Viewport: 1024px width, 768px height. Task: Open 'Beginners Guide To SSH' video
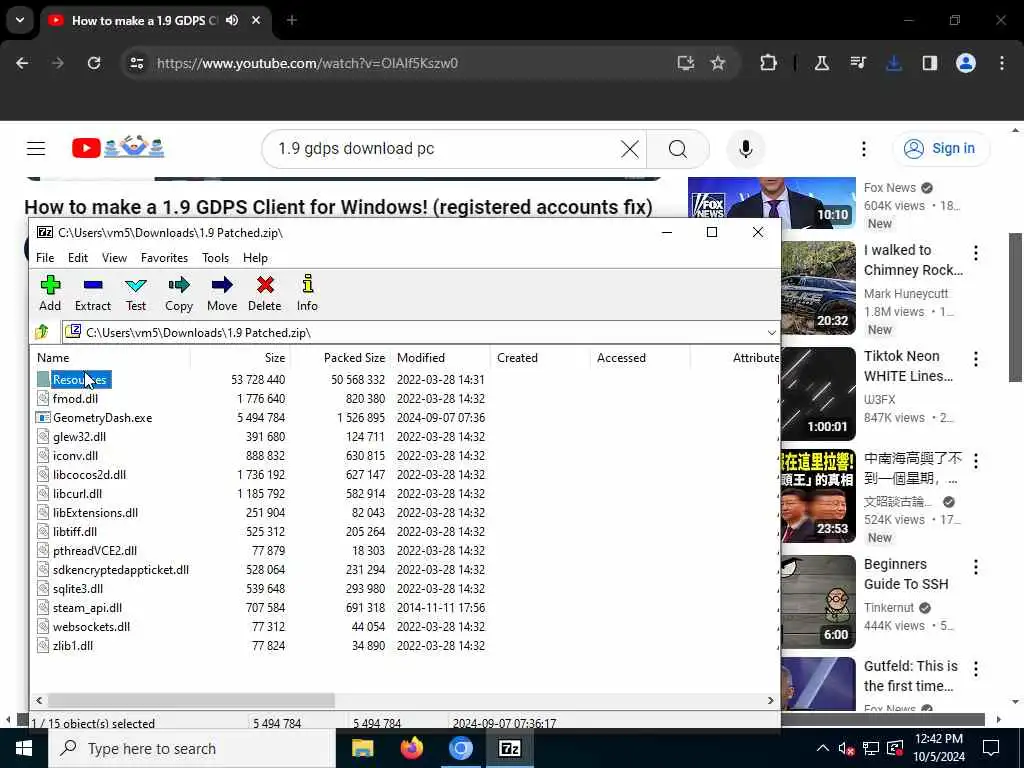coord(906,574)
